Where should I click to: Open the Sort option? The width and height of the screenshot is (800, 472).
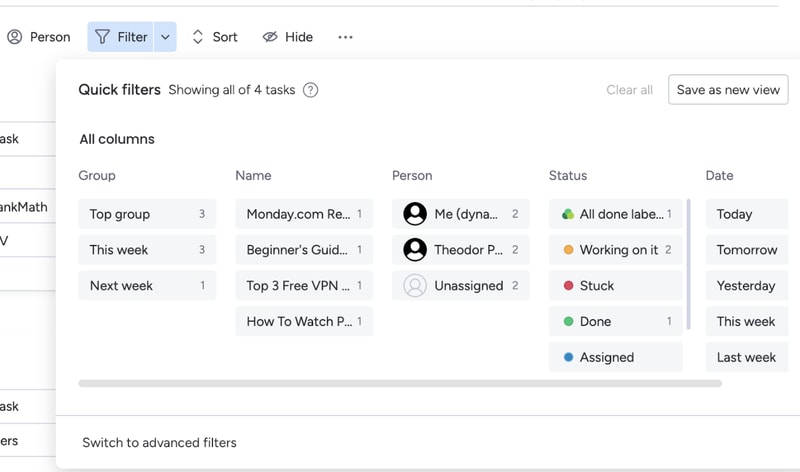tap(215, 37)
